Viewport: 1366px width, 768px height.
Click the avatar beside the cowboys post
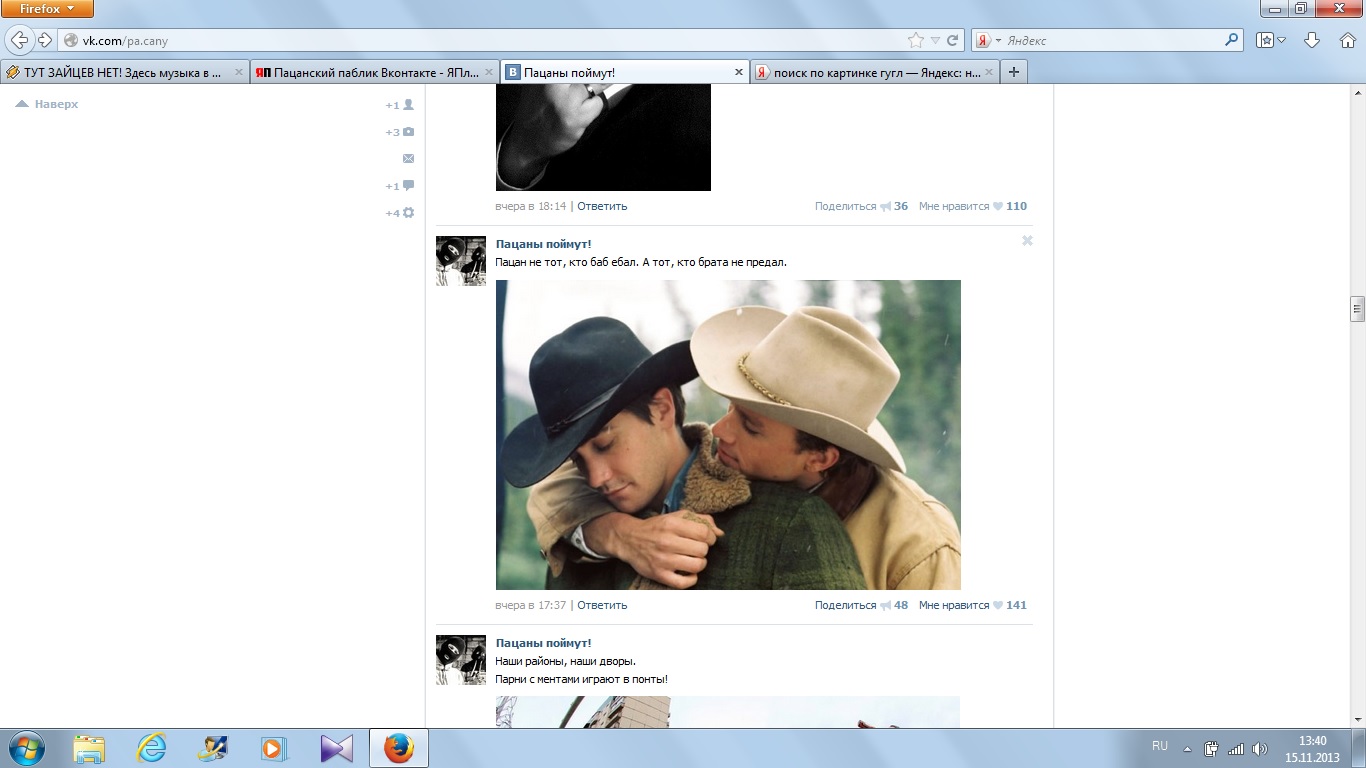click(x=461, y=261)
